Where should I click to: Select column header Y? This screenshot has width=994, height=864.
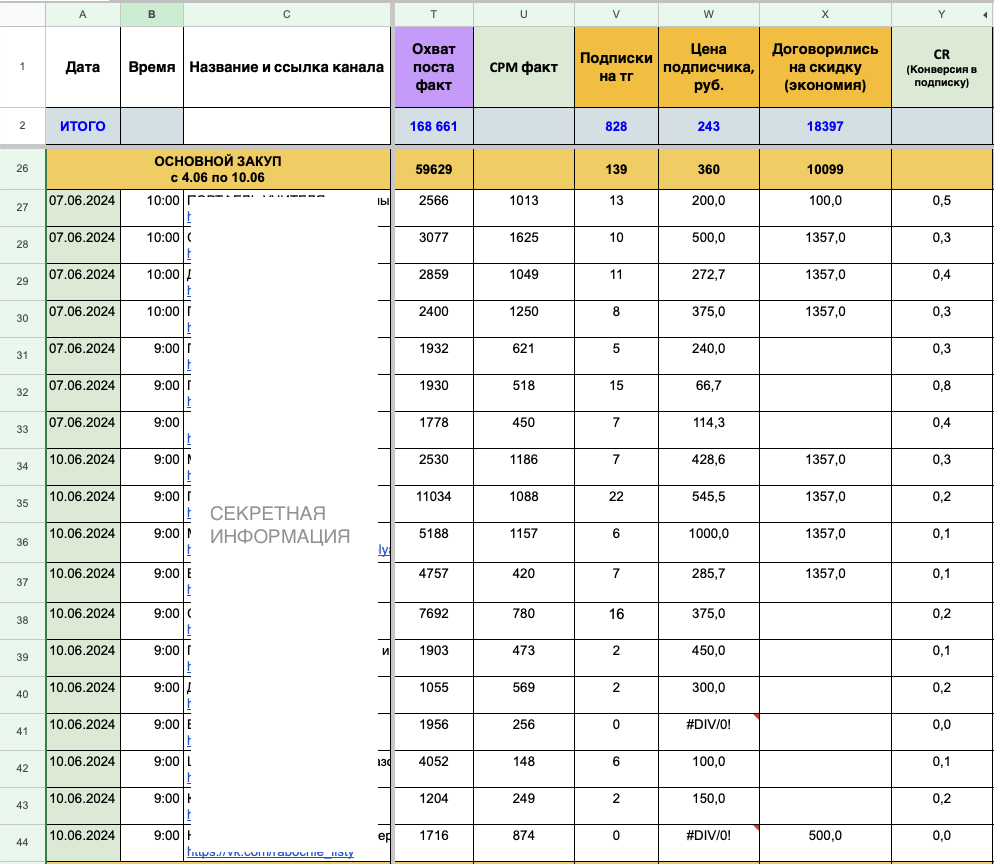coord(941,14)
